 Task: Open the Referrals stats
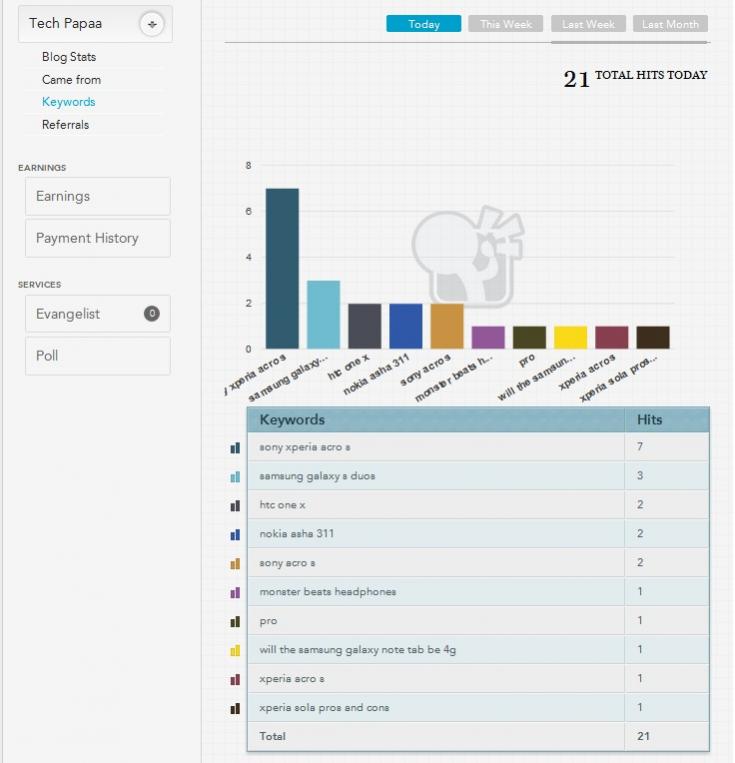pyautogui.click(x=65, y=125)
